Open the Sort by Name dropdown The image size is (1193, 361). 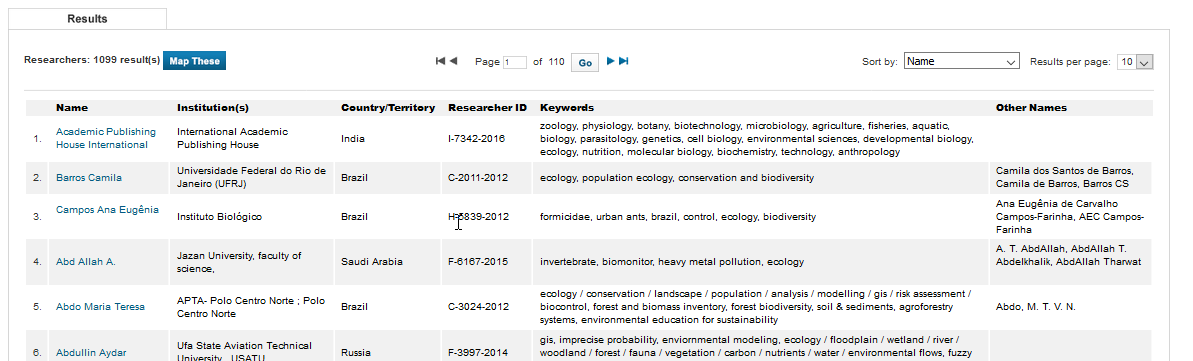[x=962, y=62]
